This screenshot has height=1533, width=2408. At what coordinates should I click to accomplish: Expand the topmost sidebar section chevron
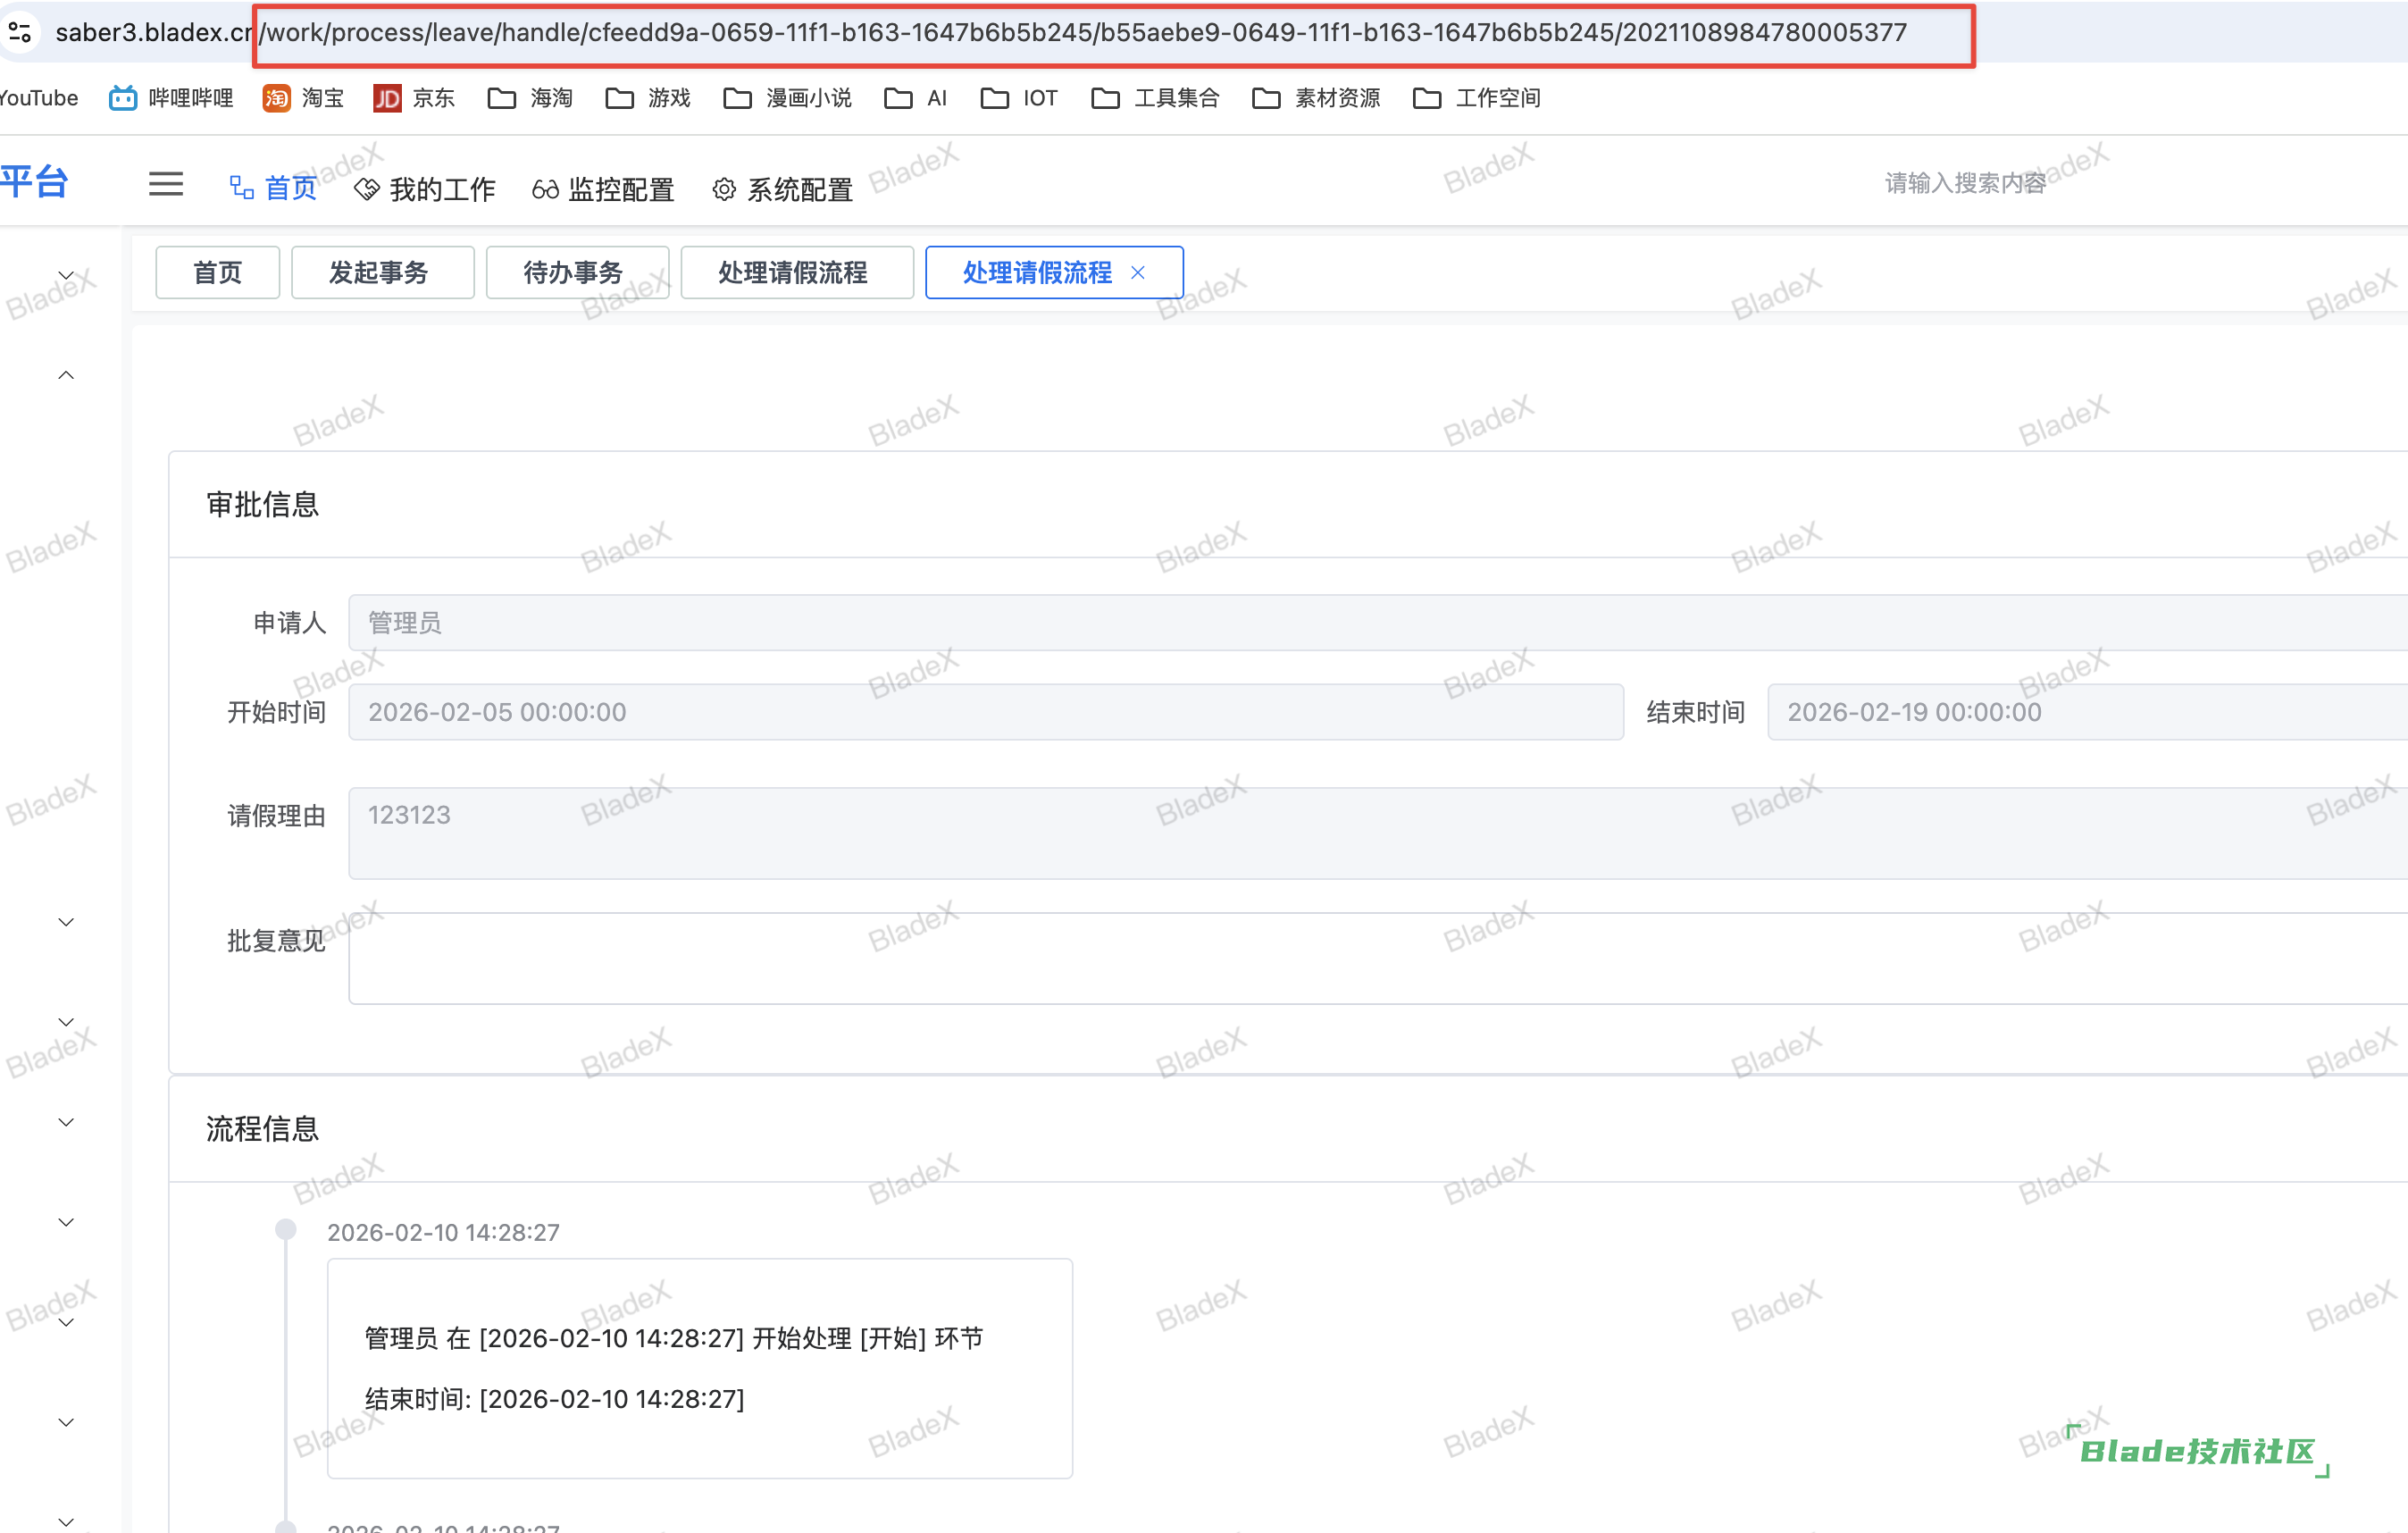click(65, 276)
